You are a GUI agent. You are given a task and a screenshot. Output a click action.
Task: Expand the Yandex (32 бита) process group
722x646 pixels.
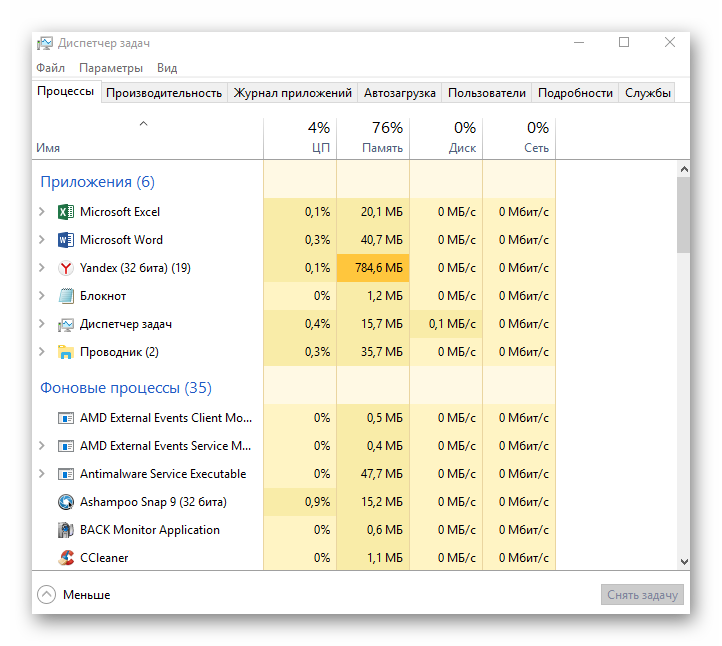click(x=42, y=268)
